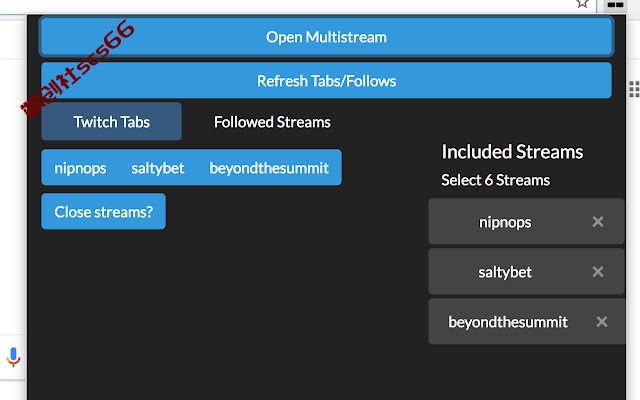This screenshot has width=640, height=400.
Task: Click the Open Multistream button
Action: 326,37
